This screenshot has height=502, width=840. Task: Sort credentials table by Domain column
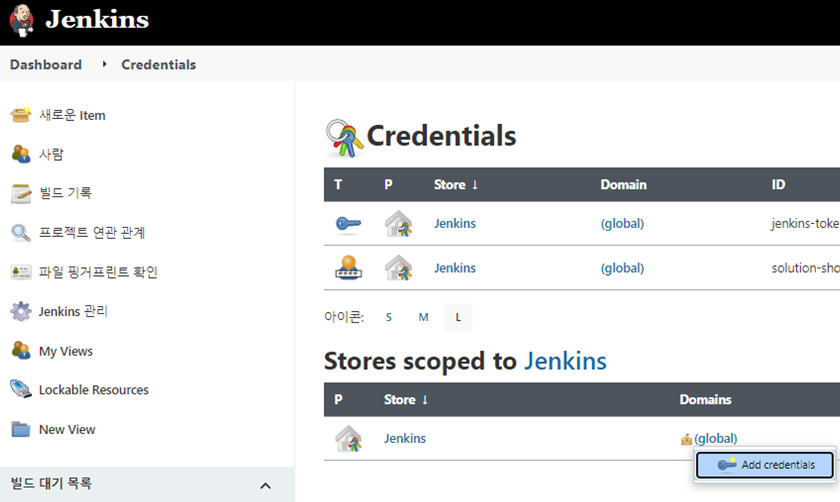point(624,185)
